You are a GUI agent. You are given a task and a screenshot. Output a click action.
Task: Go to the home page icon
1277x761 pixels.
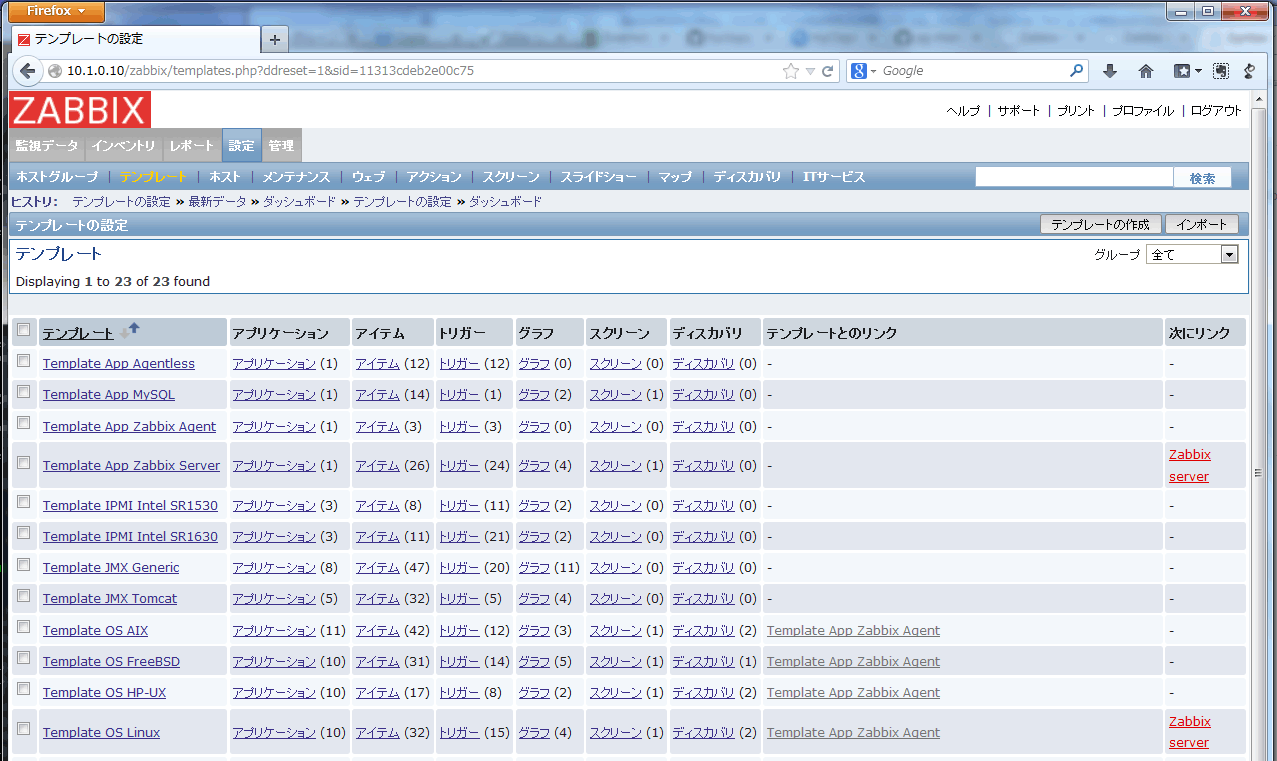tap(1146, 71)
